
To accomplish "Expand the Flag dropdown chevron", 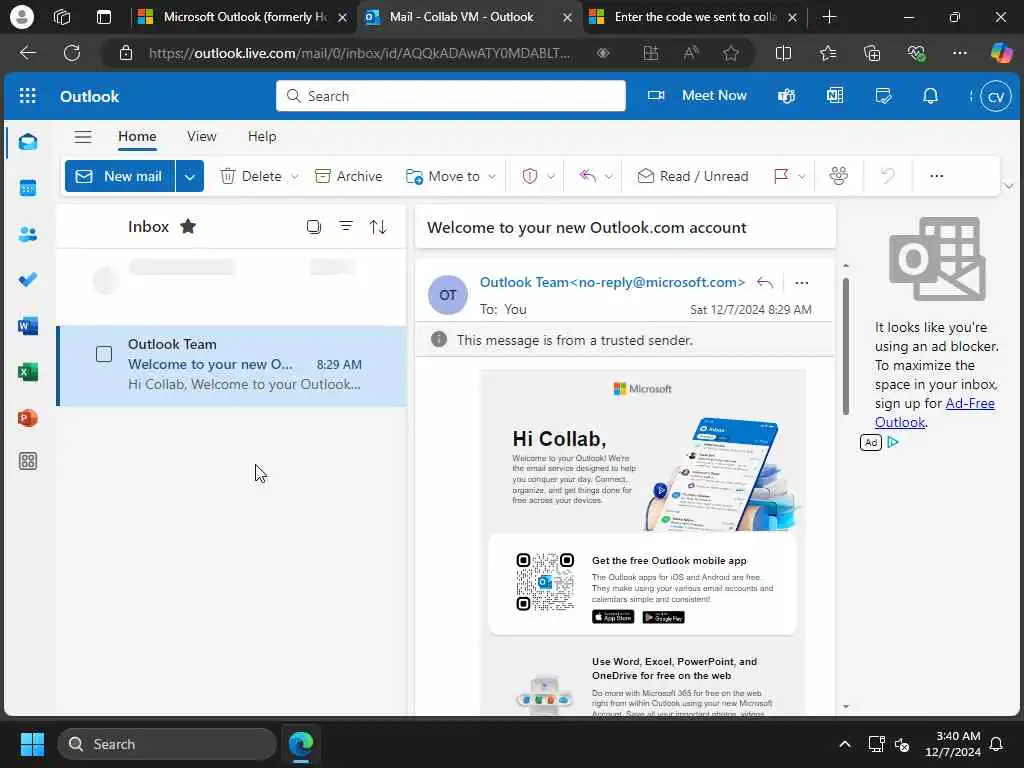I will [x=801, y=176].
